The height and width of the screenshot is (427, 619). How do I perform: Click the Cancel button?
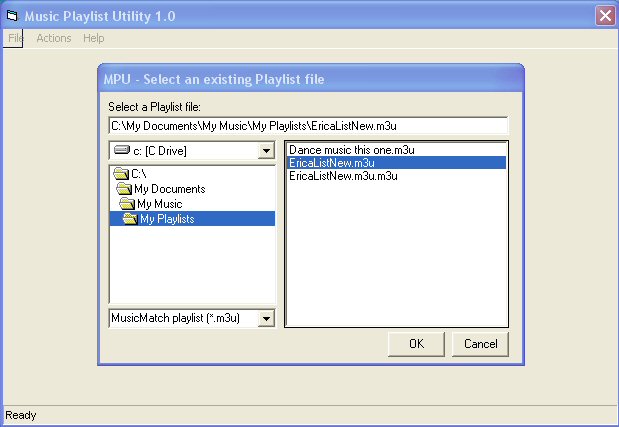point(480,344)
